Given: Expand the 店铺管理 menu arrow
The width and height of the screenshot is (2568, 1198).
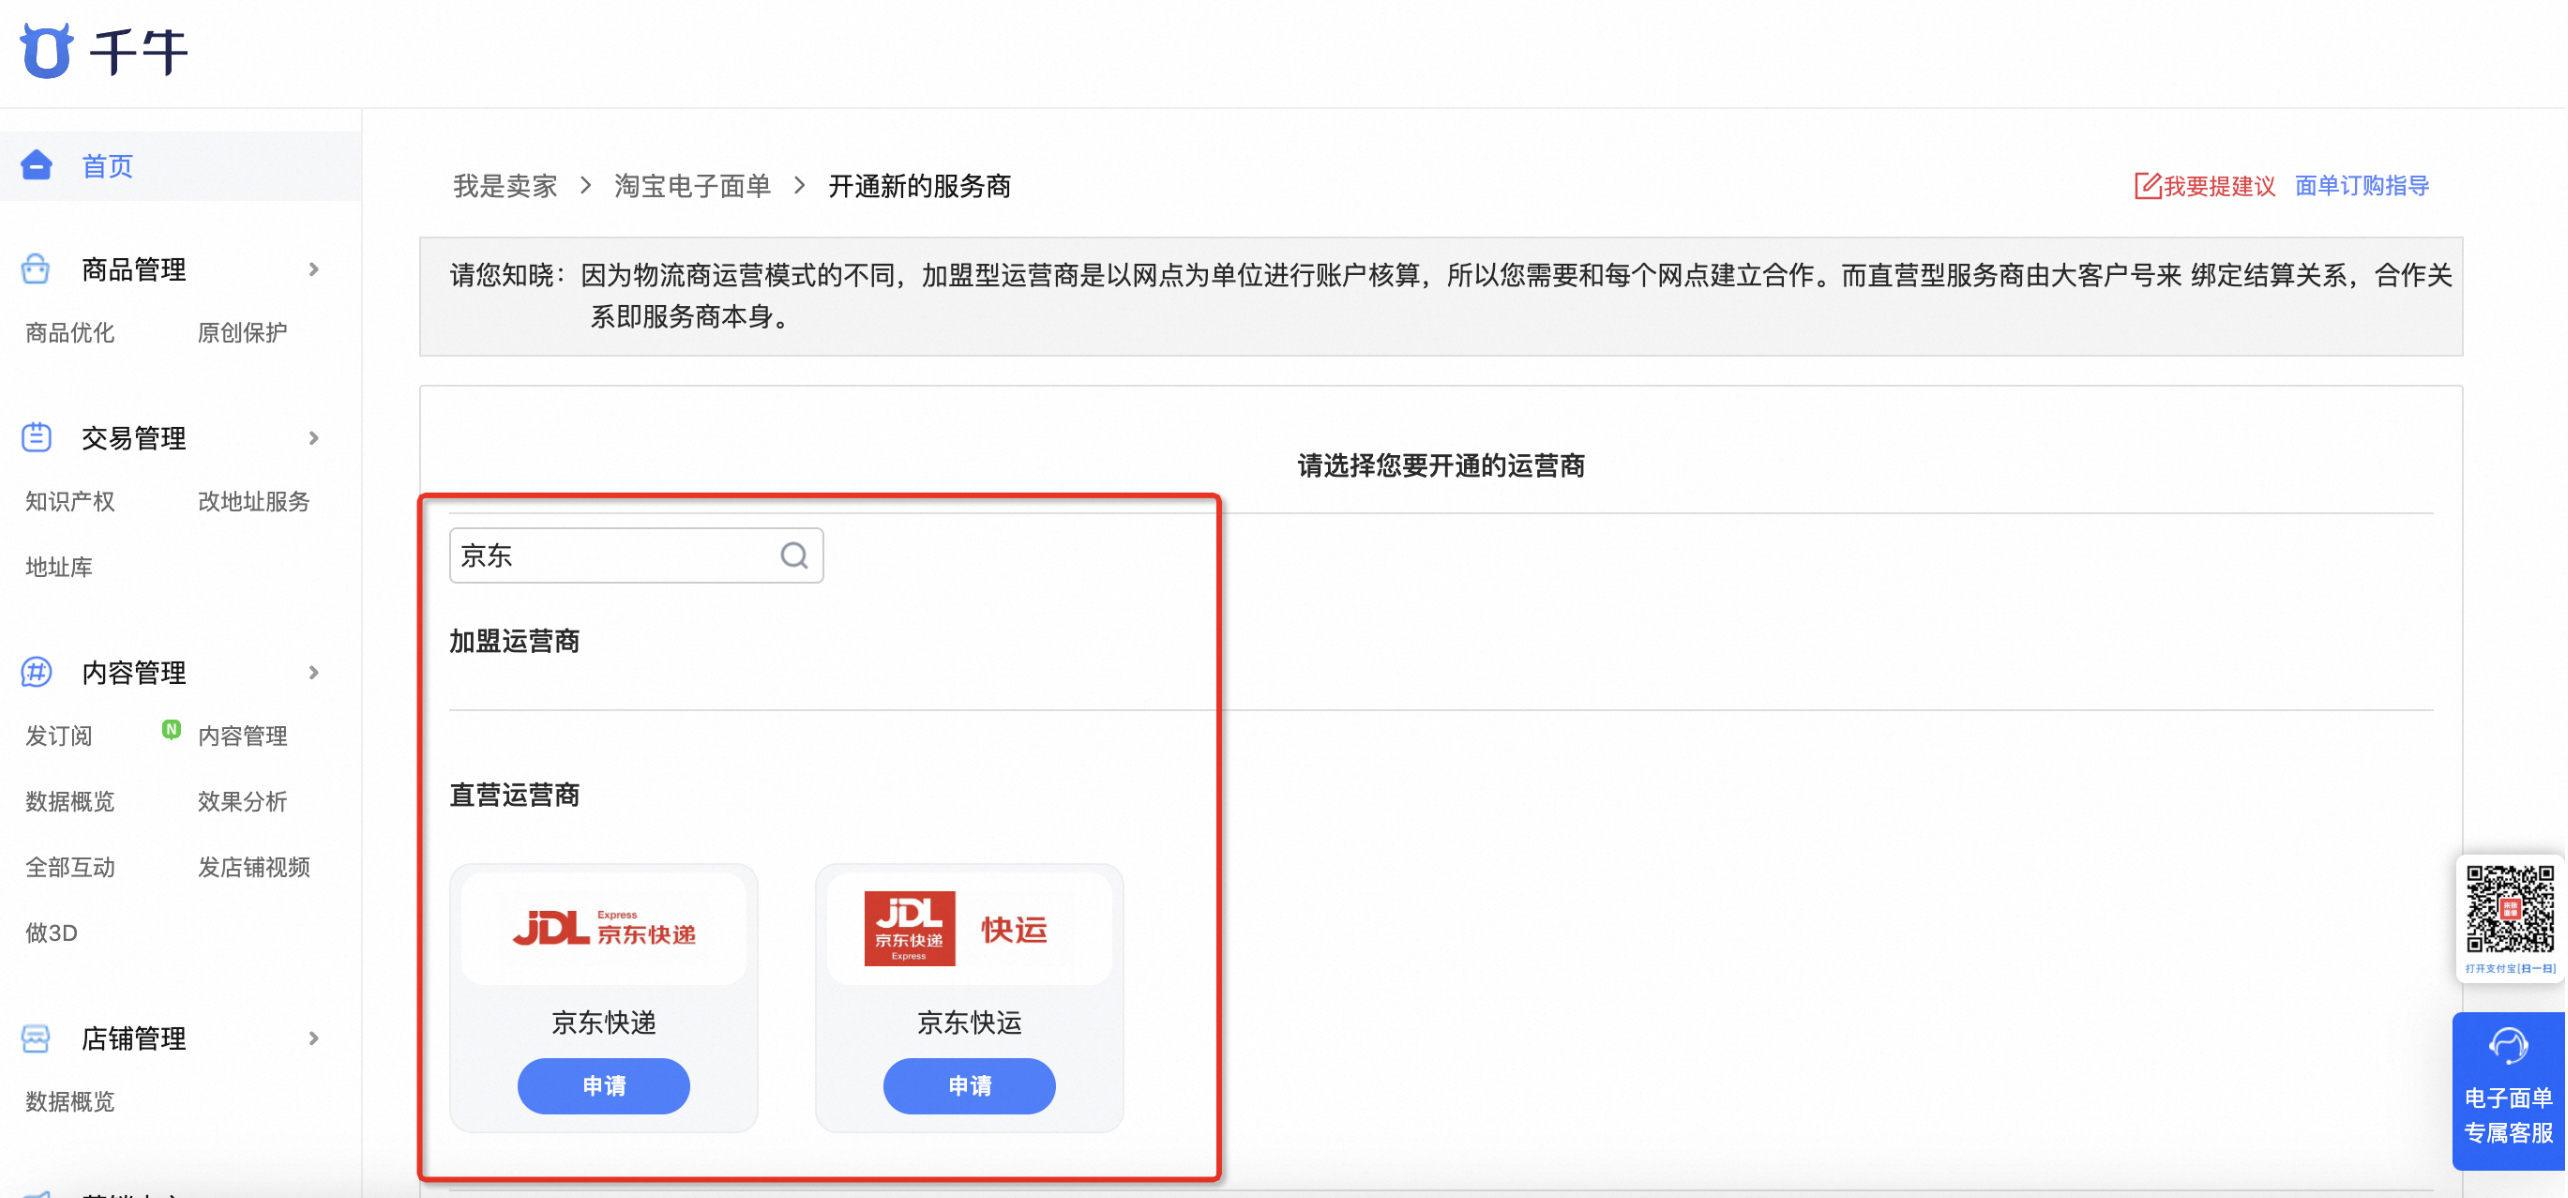Looking at the screenshot, I should pyautogui.click(x=314, y=1039).
